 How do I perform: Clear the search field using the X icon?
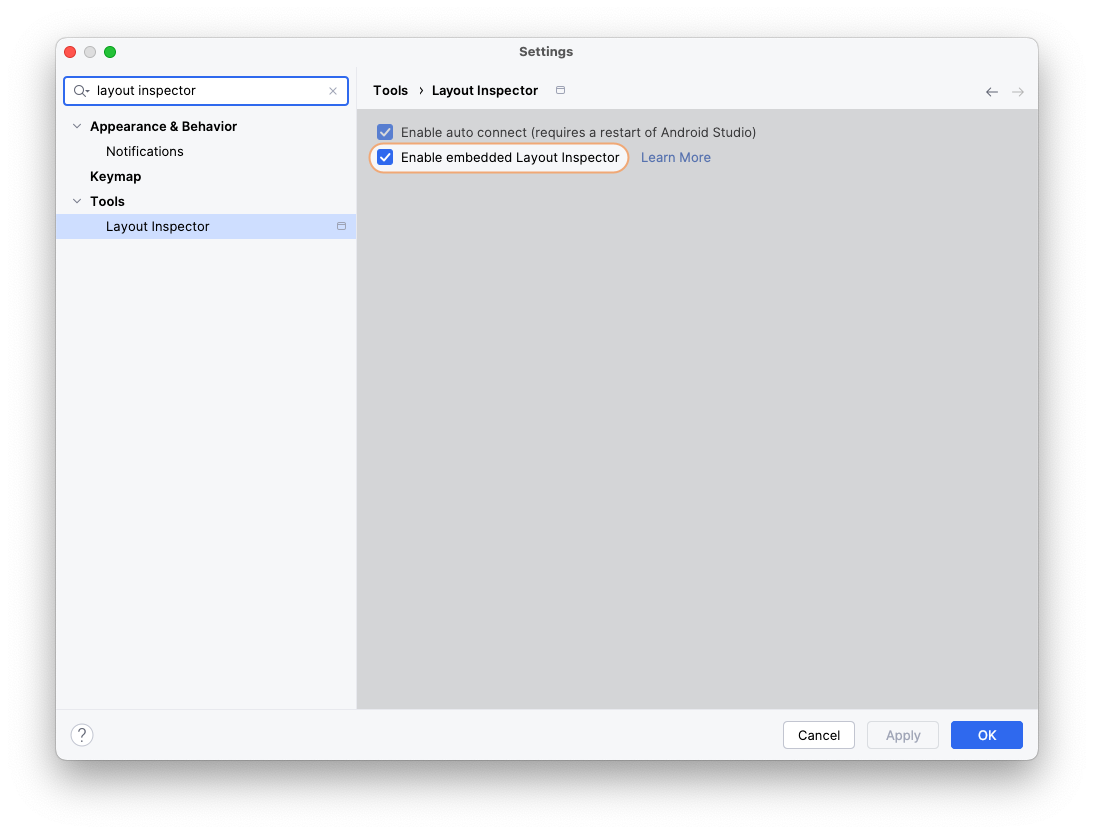click(333, 90)
